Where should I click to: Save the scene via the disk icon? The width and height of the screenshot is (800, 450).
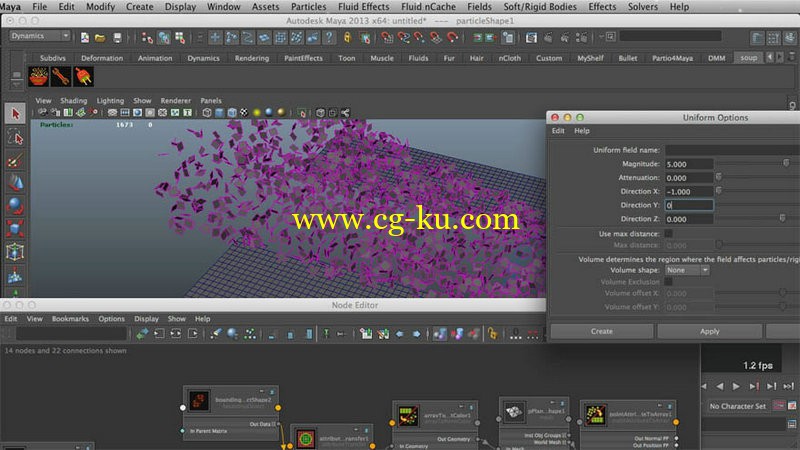pyautogui.click(x=117, y=37)
